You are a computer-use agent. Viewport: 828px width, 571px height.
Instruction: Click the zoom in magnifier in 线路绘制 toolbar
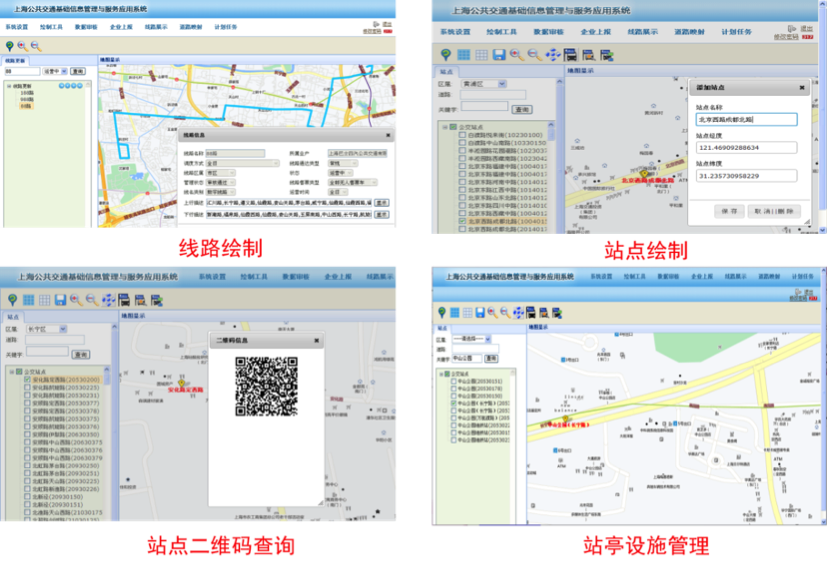[x=22, y=46]
